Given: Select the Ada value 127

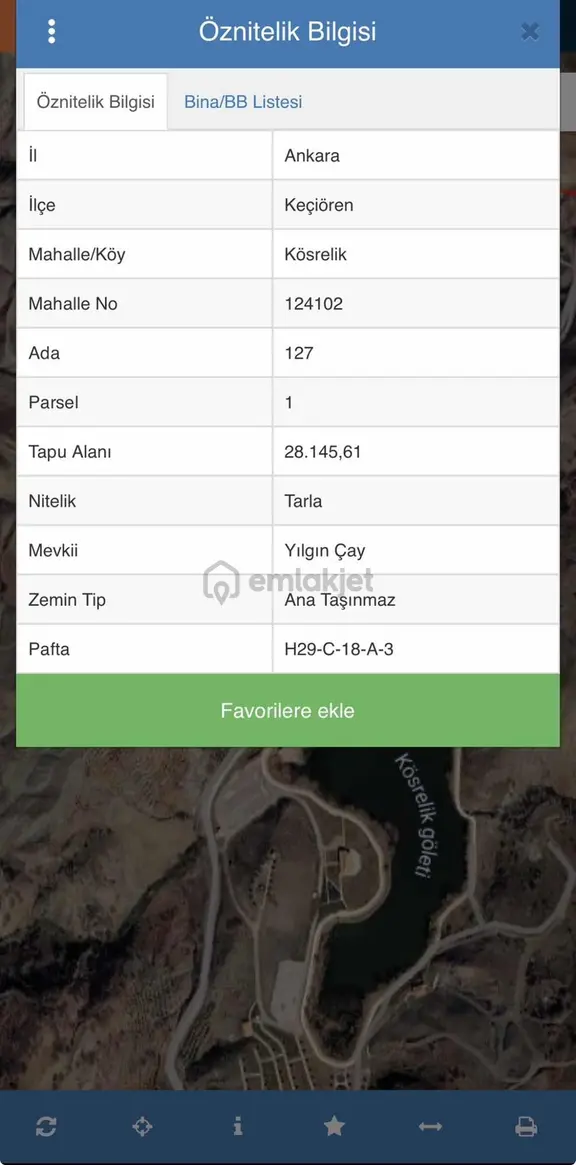Looking at the screenshot, I should (x=299, y=353).
